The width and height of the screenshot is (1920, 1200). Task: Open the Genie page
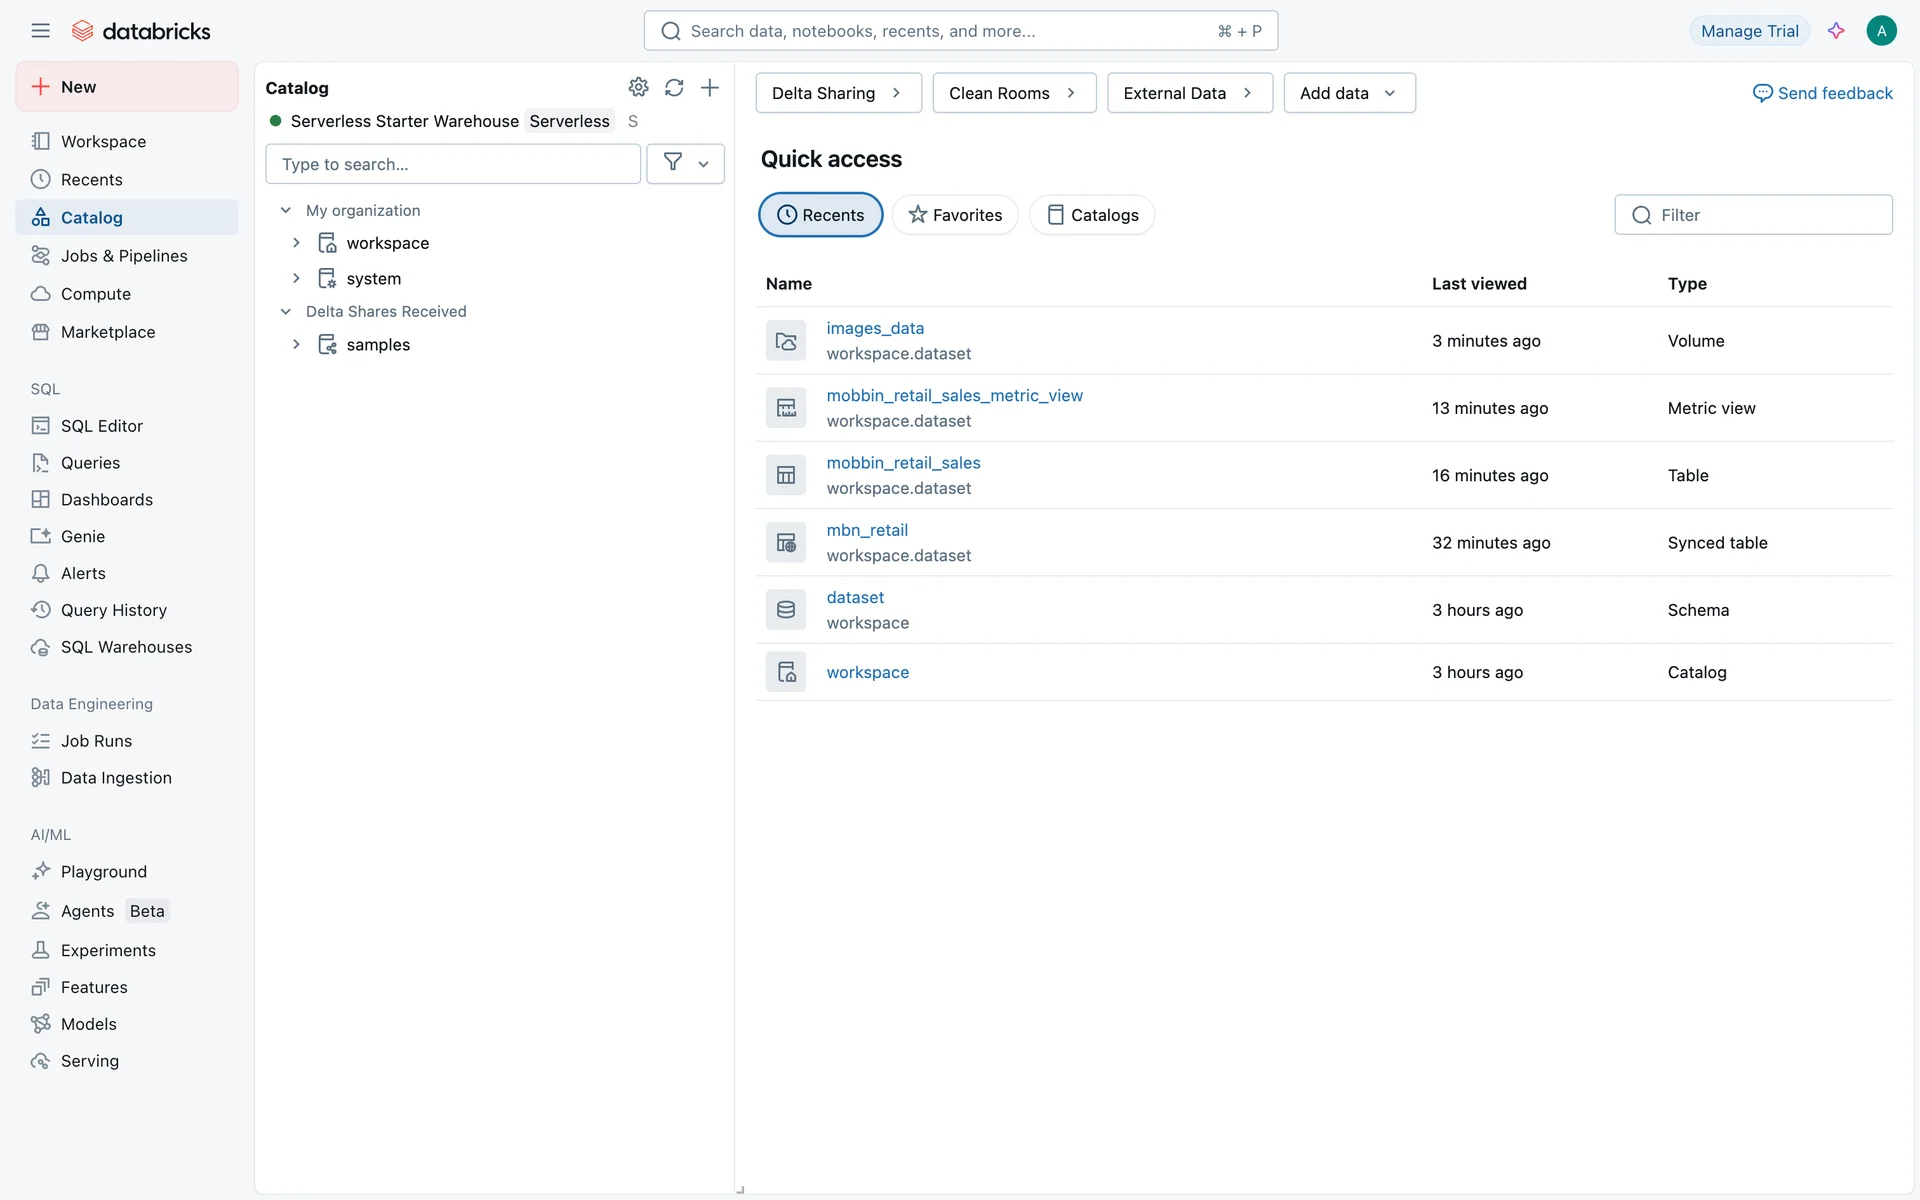[x=82, y=536]
